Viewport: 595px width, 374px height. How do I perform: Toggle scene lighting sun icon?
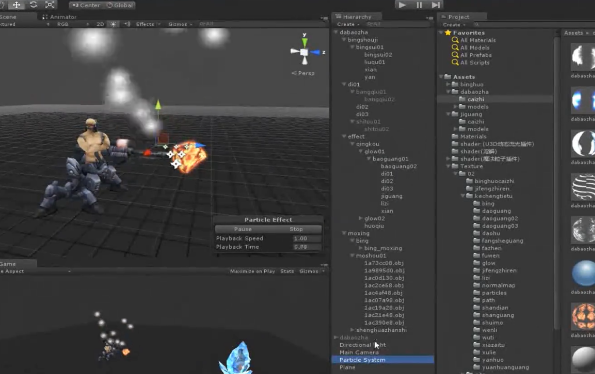[x=113, y=24]
